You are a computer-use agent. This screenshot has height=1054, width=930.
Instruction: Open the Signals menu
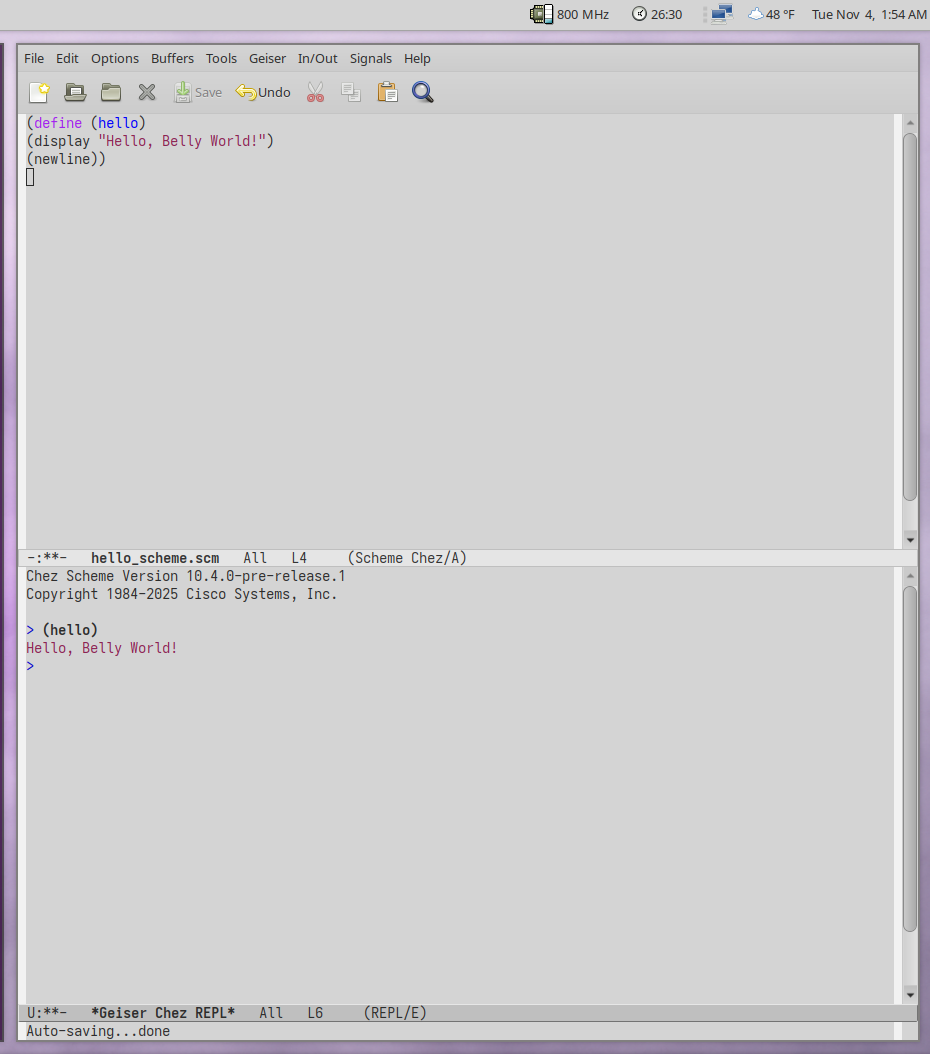click(370, 58)
